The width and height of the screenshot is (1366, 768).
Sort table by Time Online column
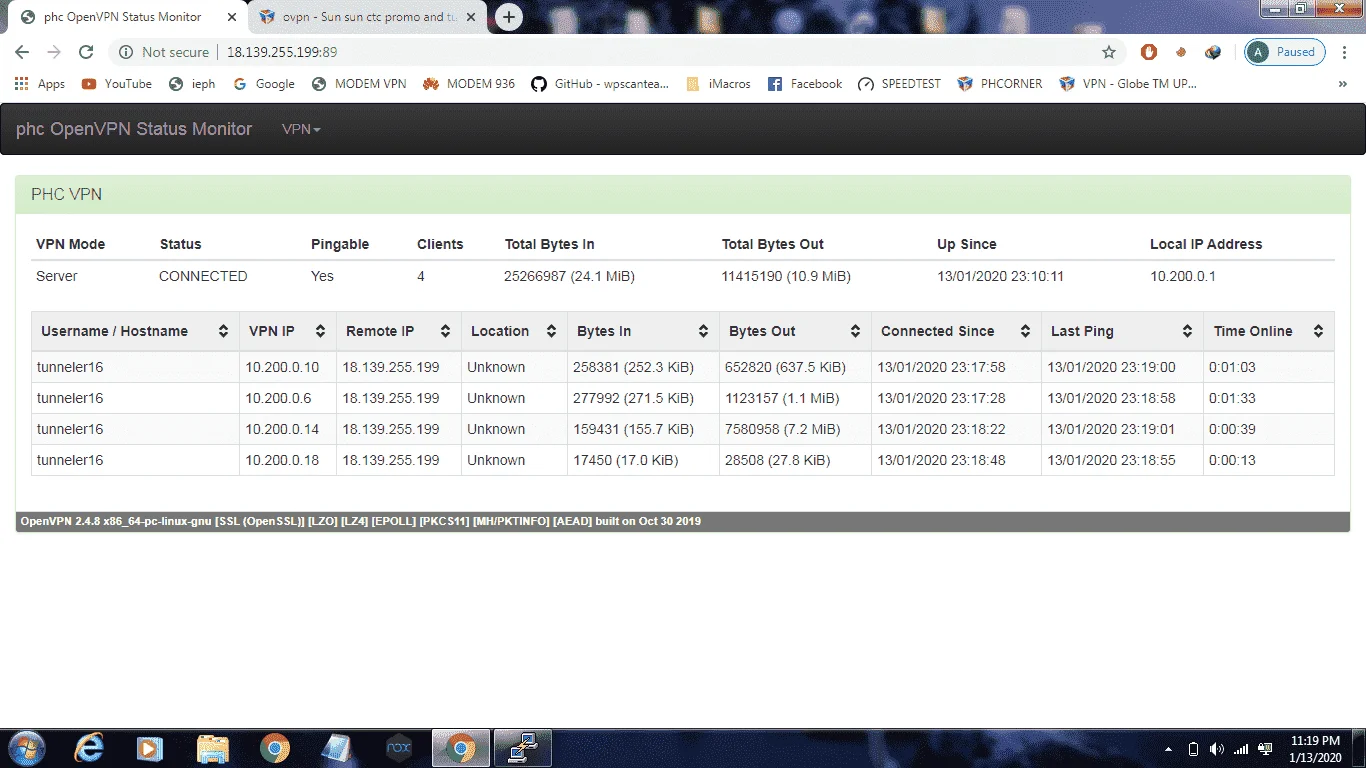pos(1269,331)
